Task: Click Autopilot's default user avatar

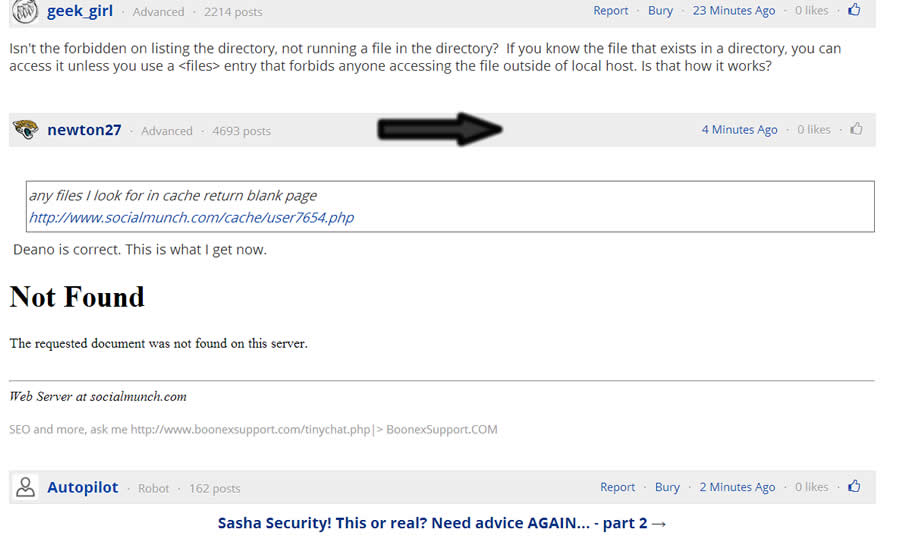Action: pyautogui.click(x=25, y=487)
